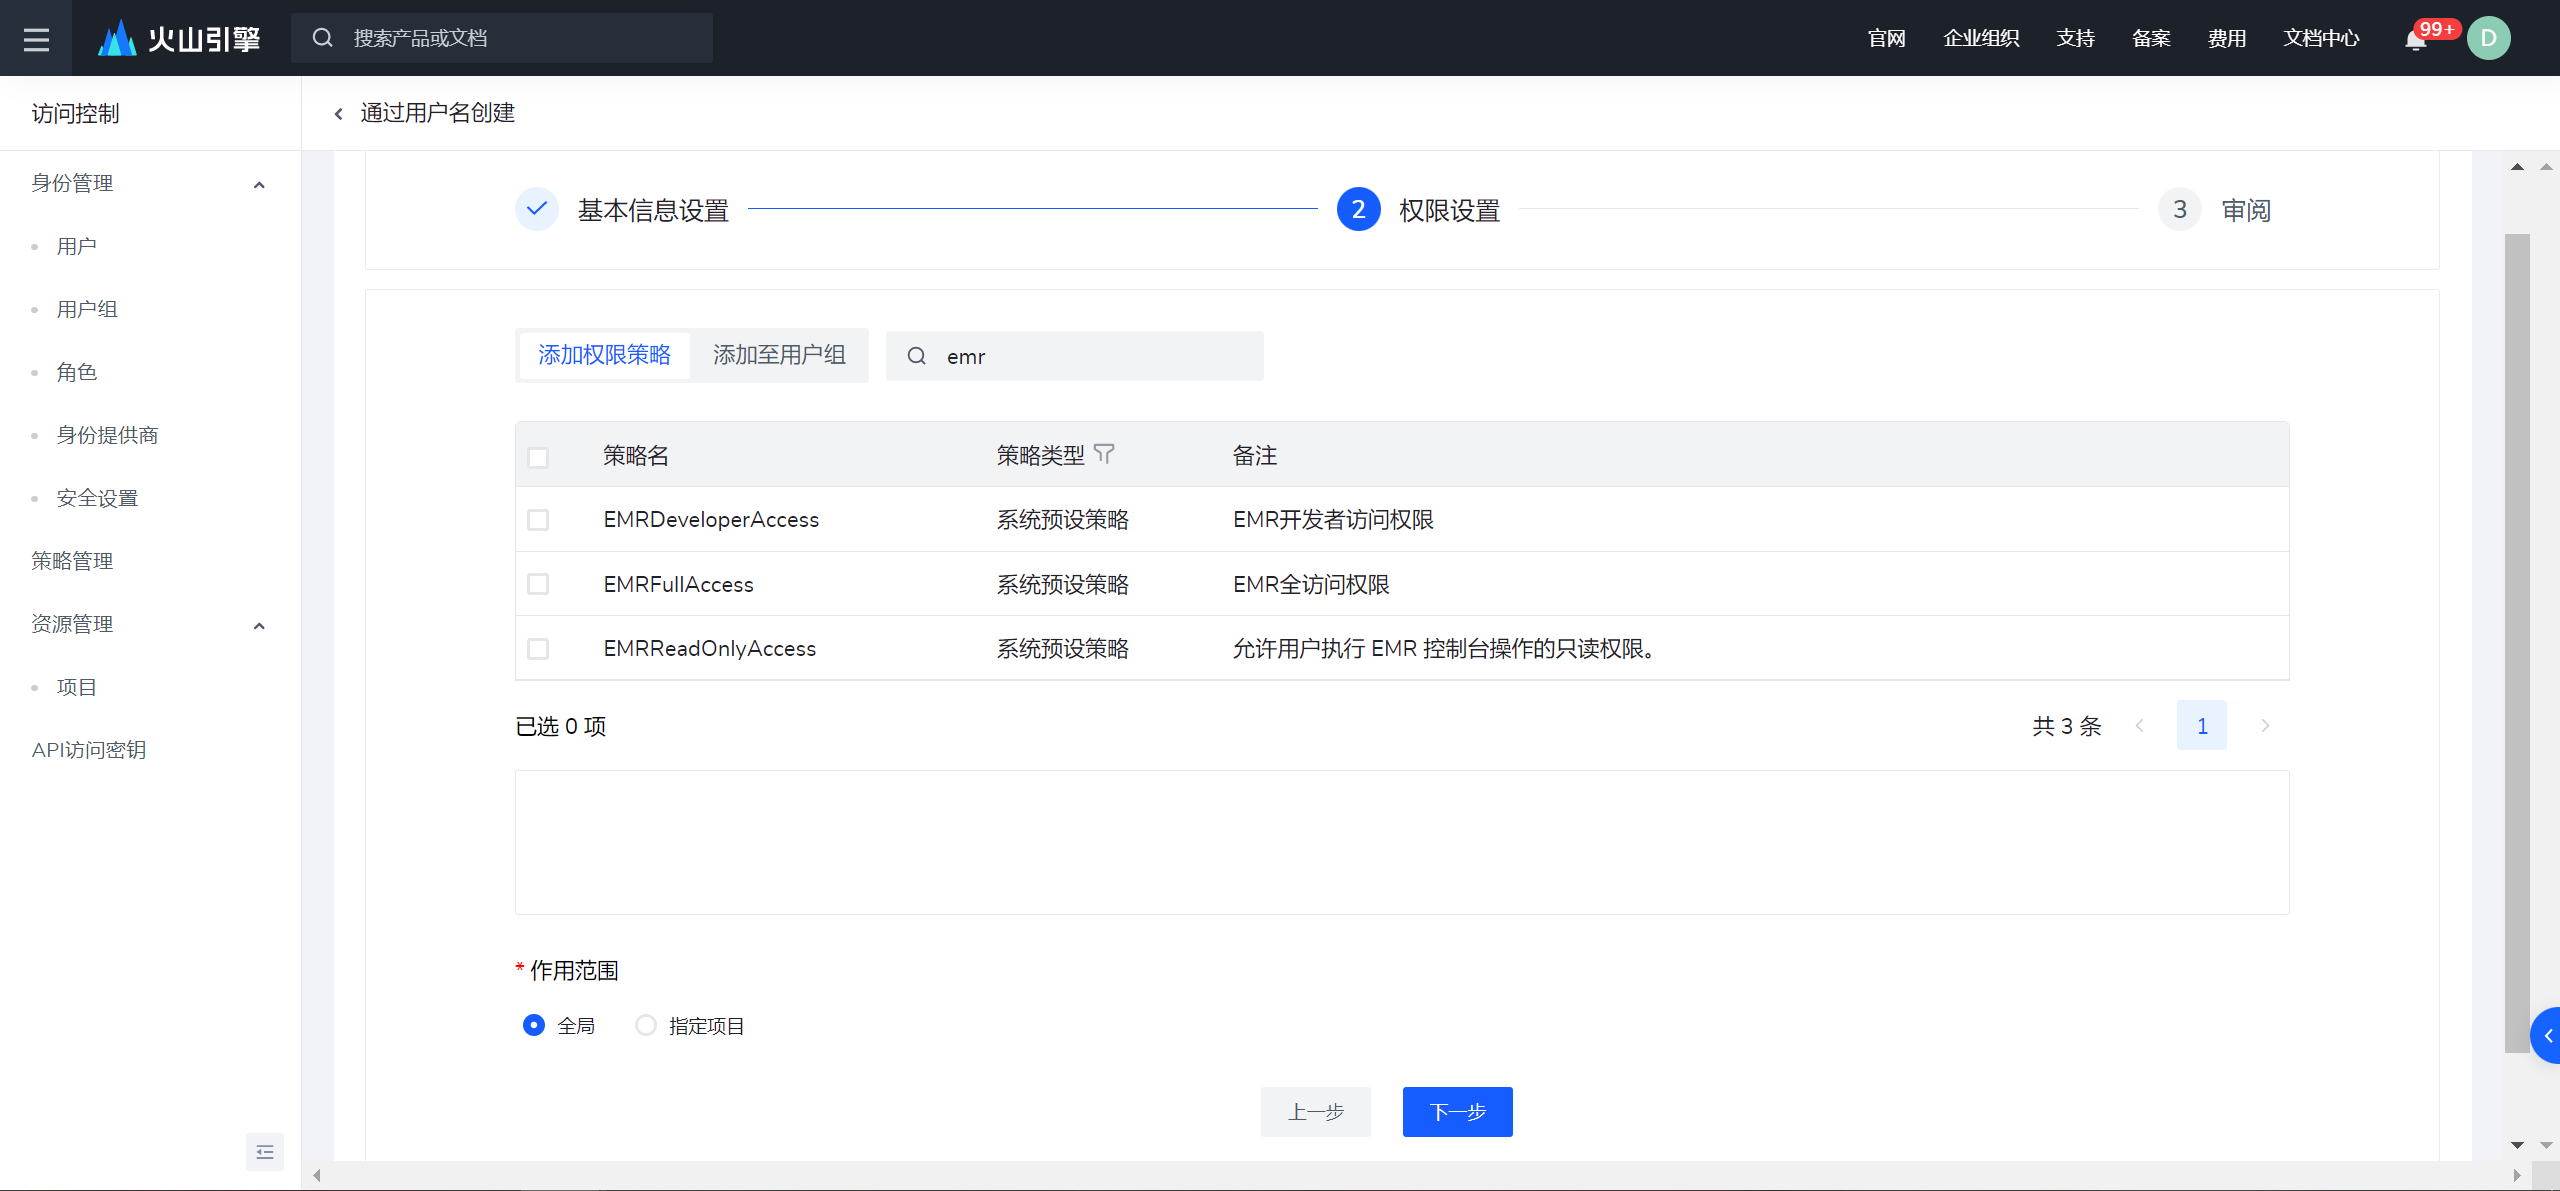The width and height of the screenshot is (2560, 1191).
Task: Click the vertical scrollbar thumb
Action: coord(2517,643)
